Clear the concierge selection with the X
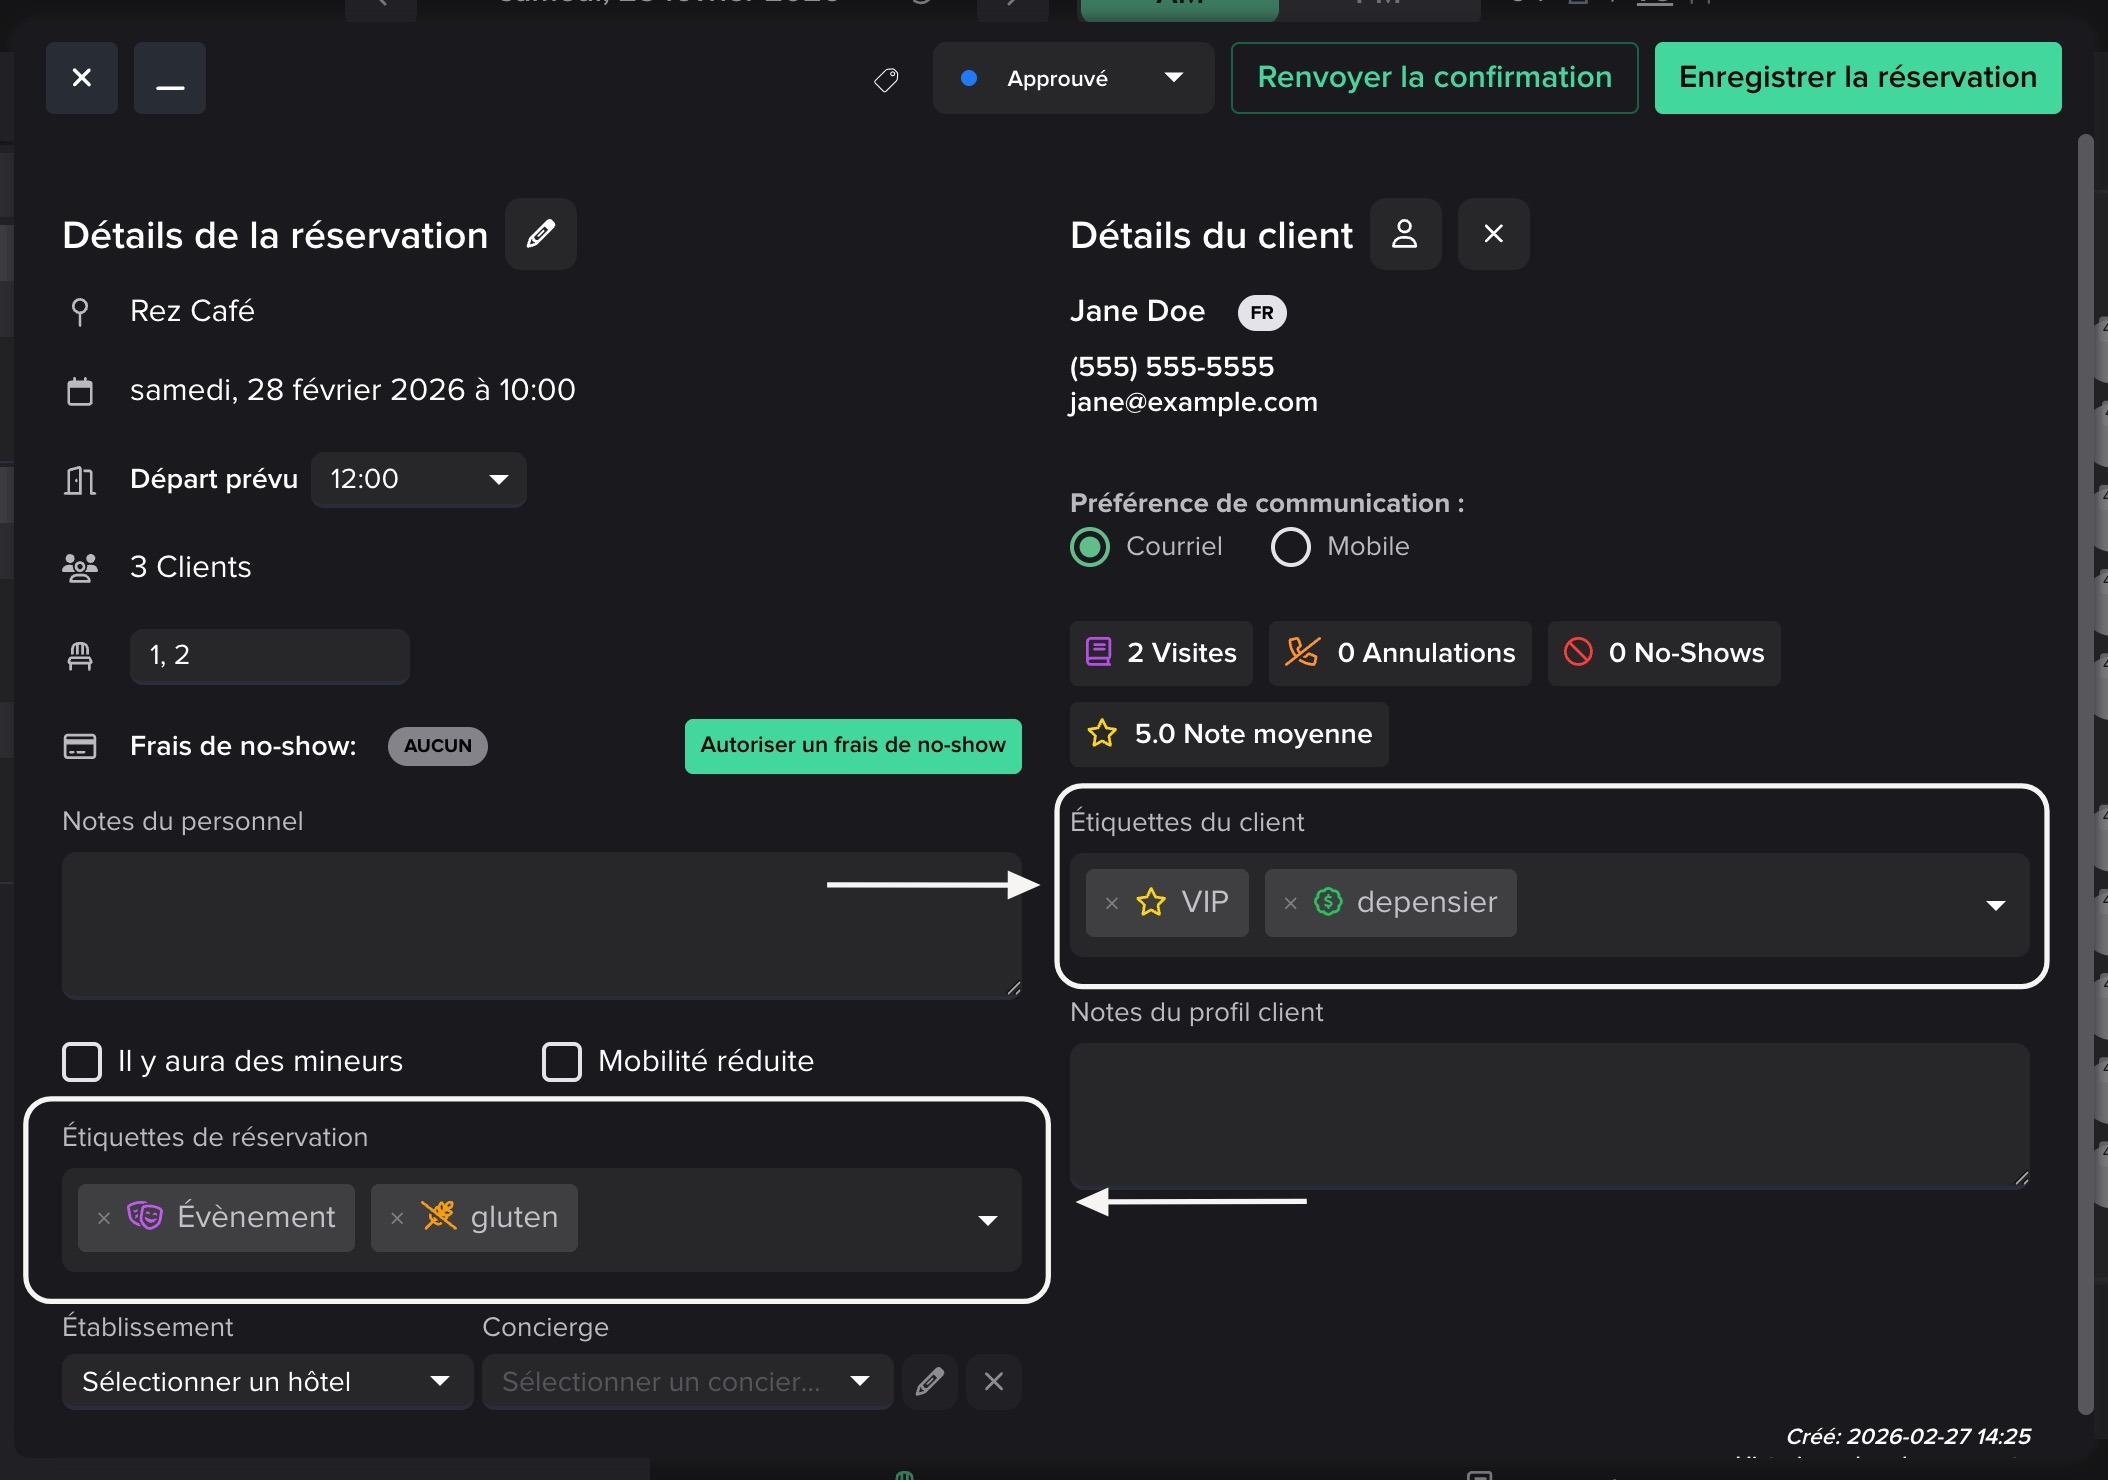This screenshot has height=1480, width=2108. coord(993,1382)
